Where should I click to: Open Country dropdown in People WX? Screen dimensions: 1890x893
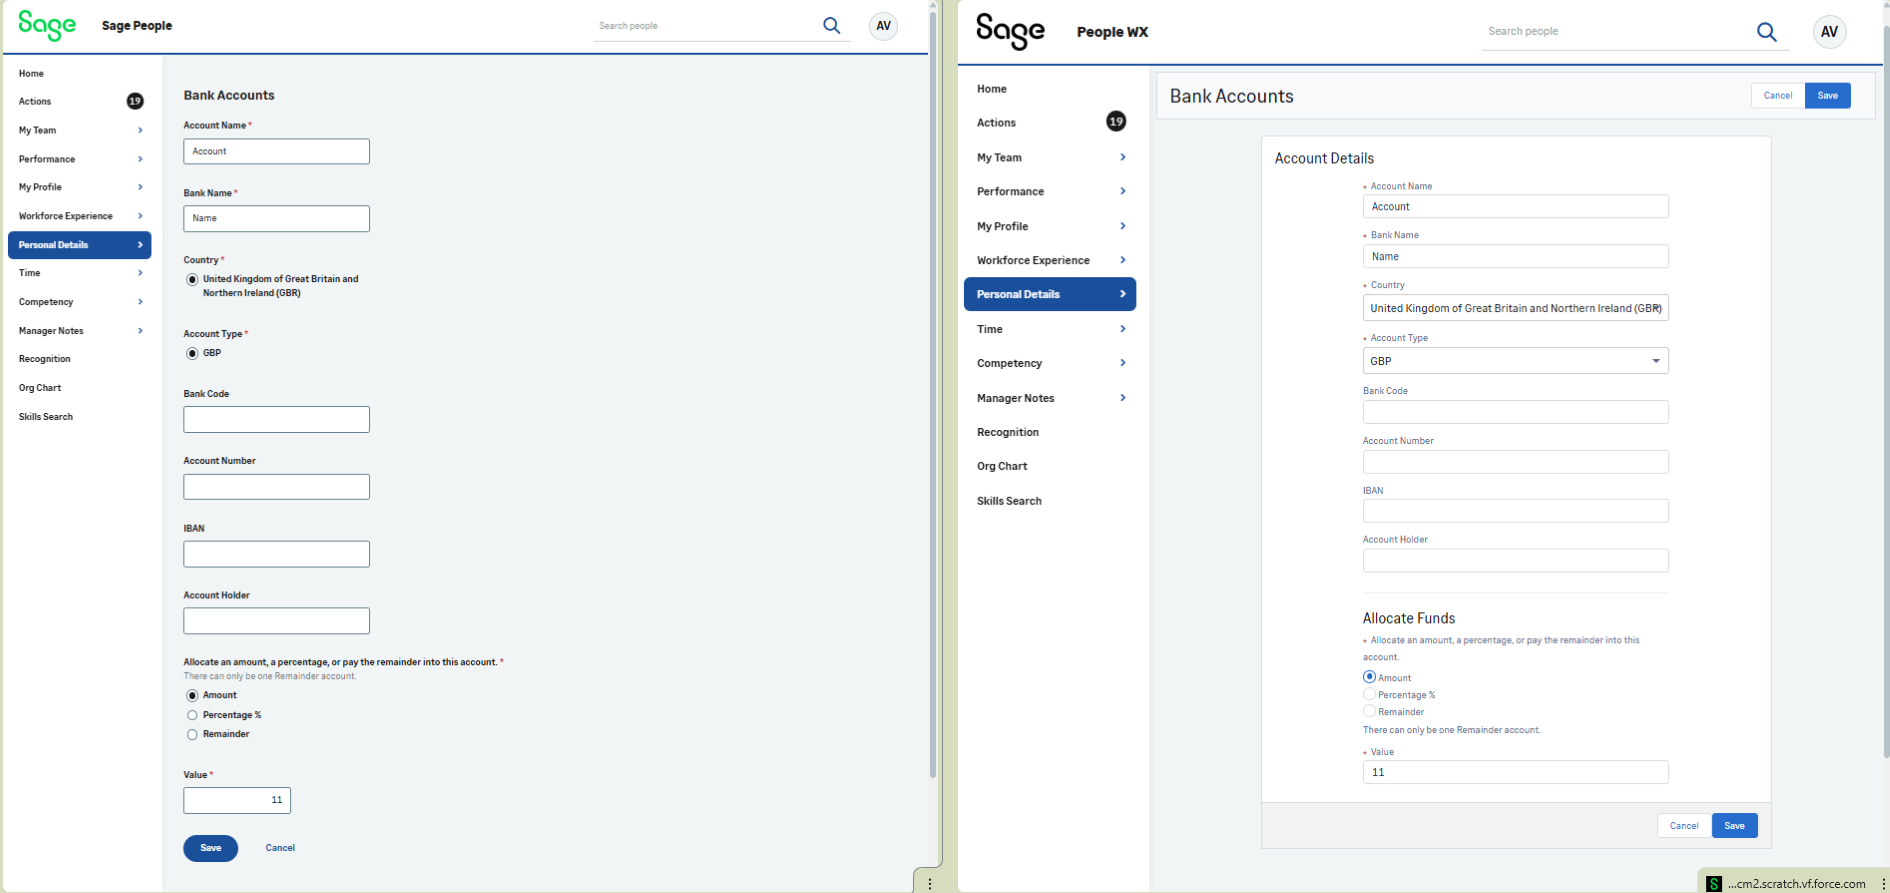click(x=1515, y=308)
